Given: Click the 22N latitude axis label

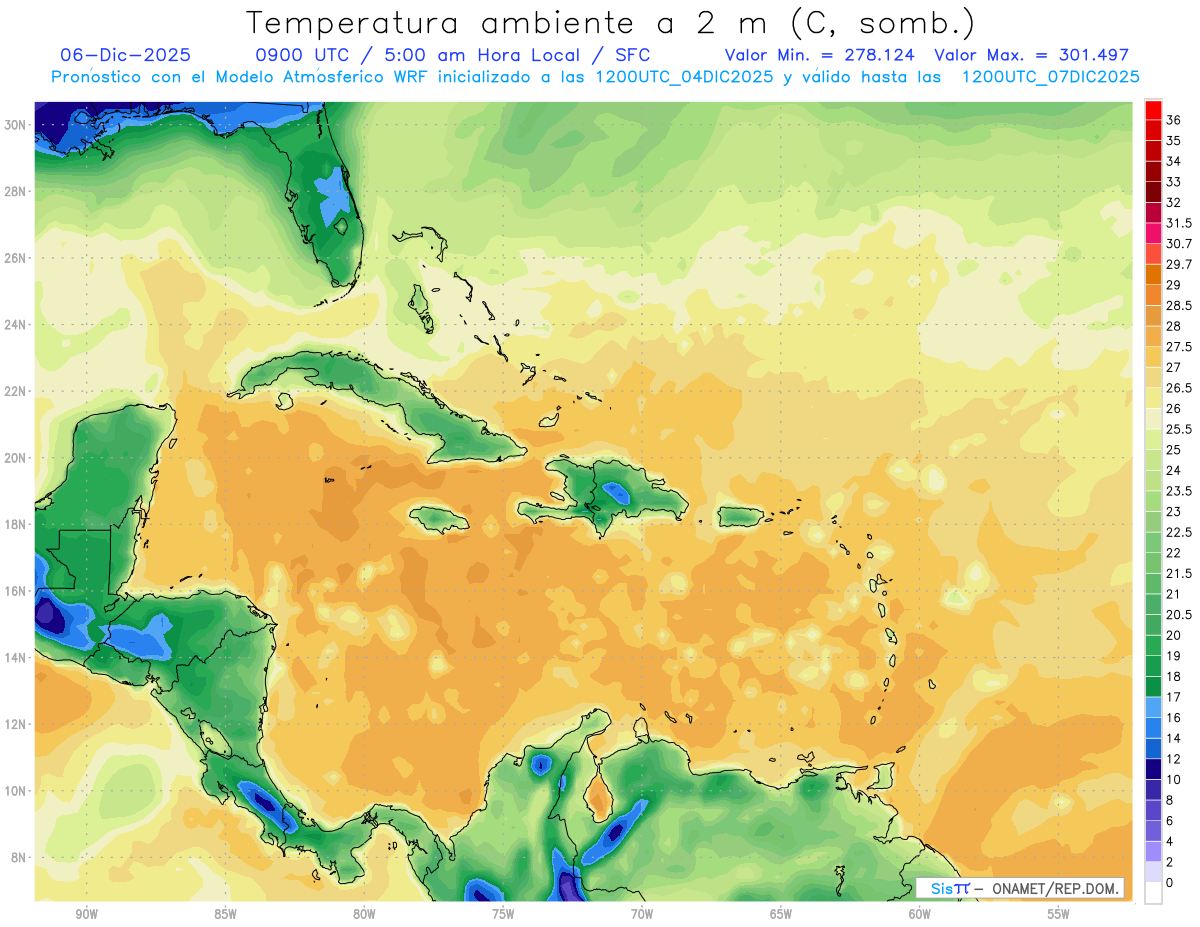Looking at the screenshot, I should (15, 391).
